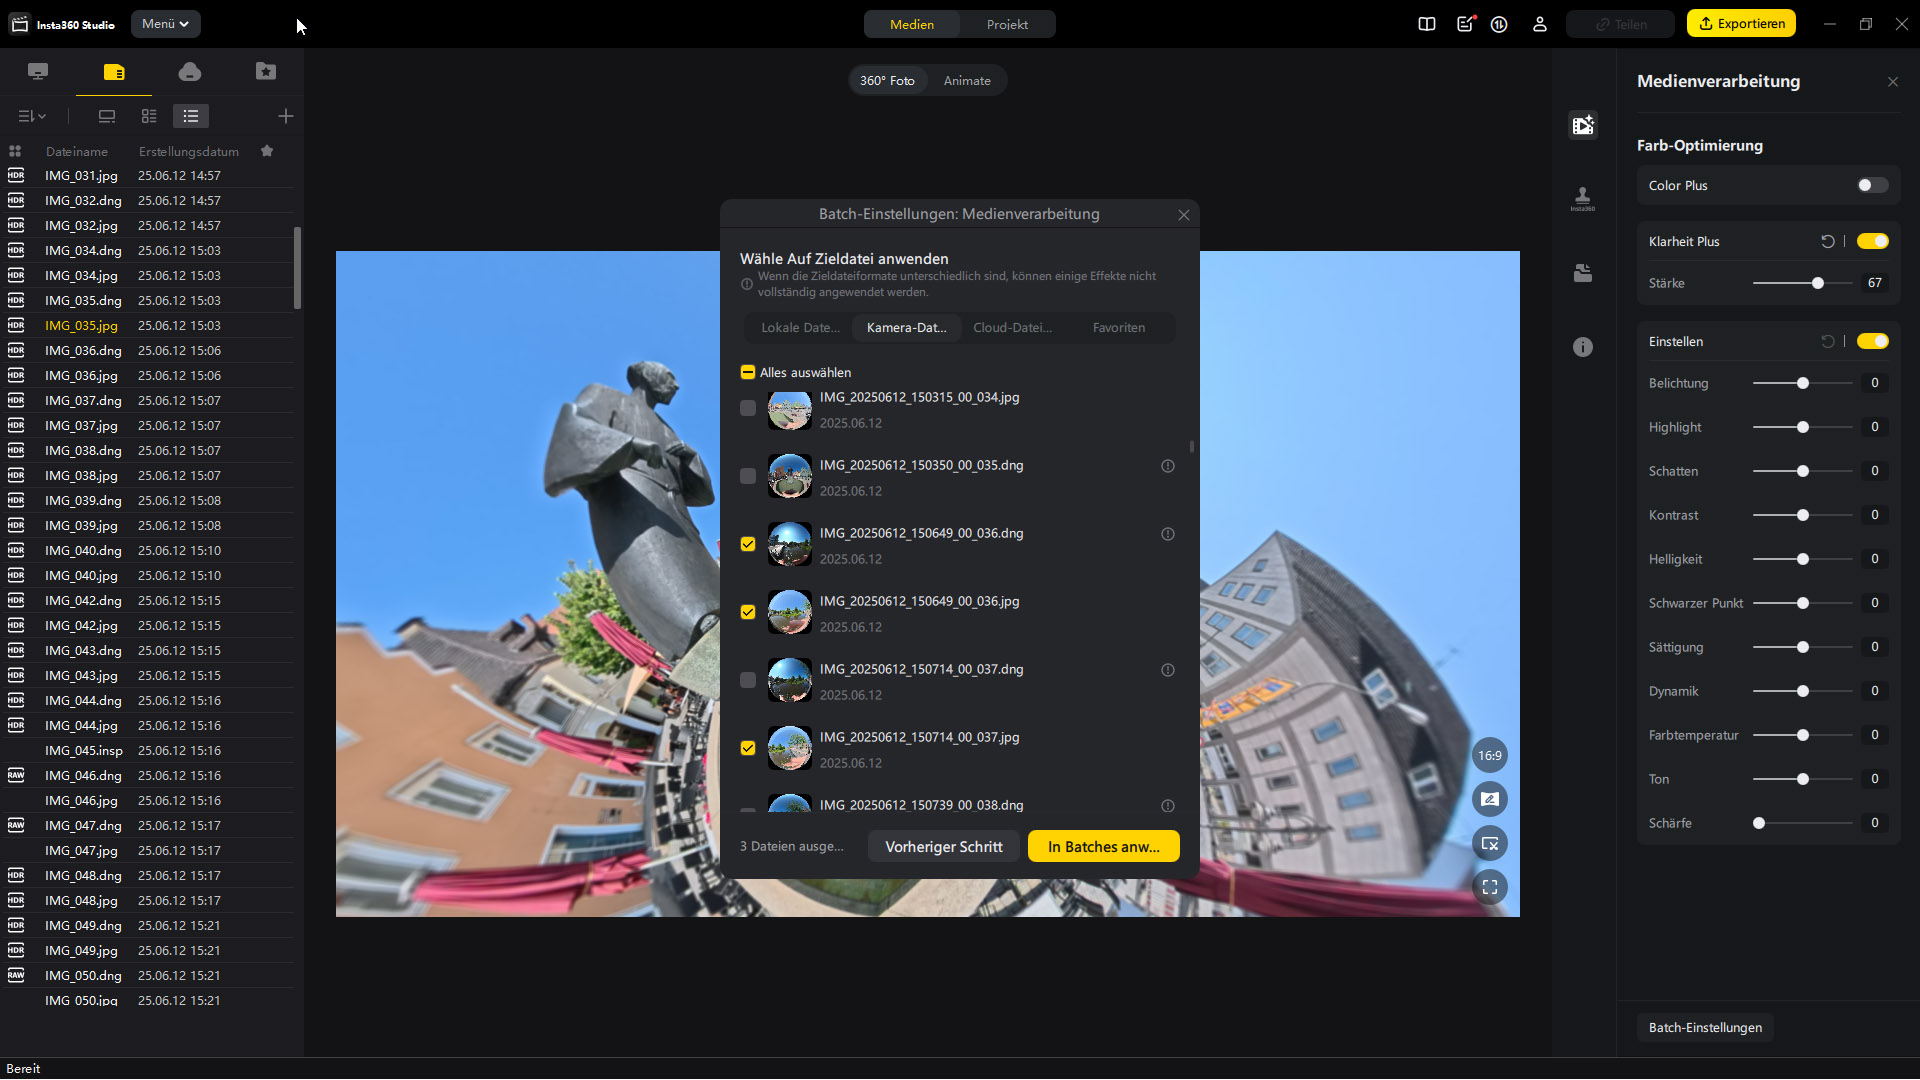Image resolution: width=1920 pixels, height=1080 pixels.
Task: Expand the sort options dropdown
Action: 32,117
